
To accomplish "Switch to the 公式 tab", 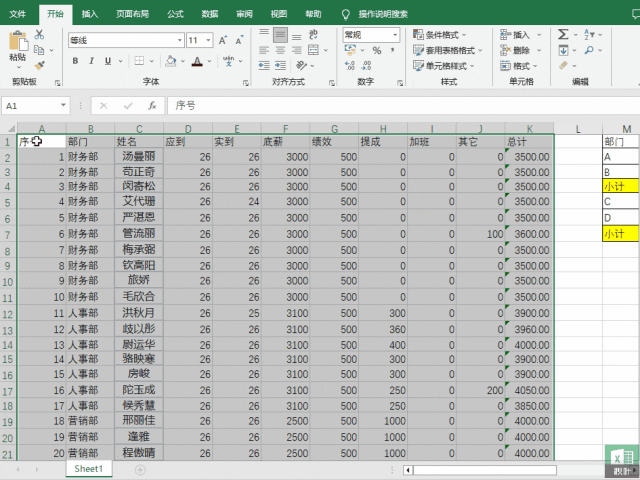I will pos(176,14).
